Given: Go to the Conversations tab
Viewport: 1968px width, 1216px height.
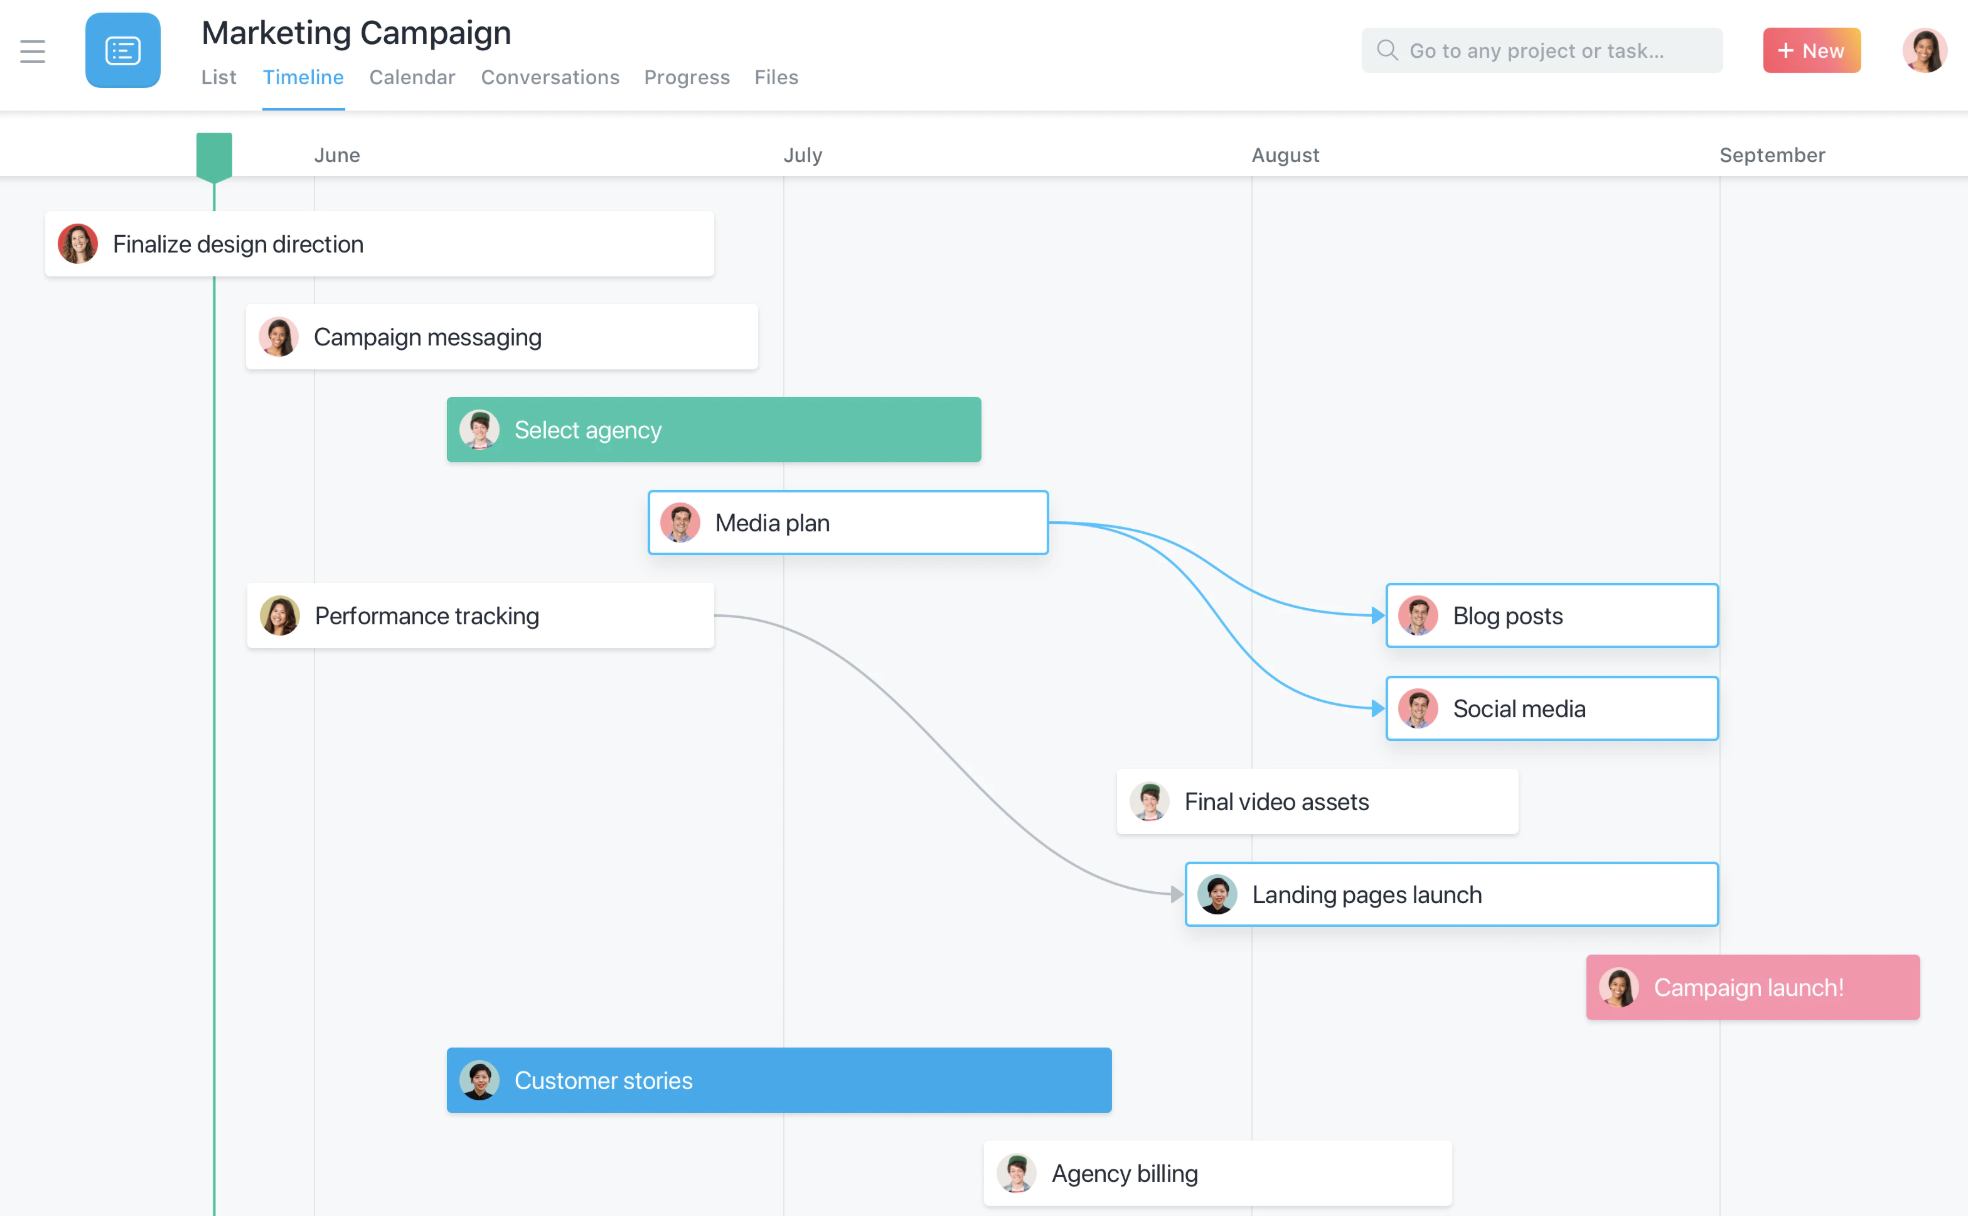Looking at the screenshot, I should pos(550,77).
